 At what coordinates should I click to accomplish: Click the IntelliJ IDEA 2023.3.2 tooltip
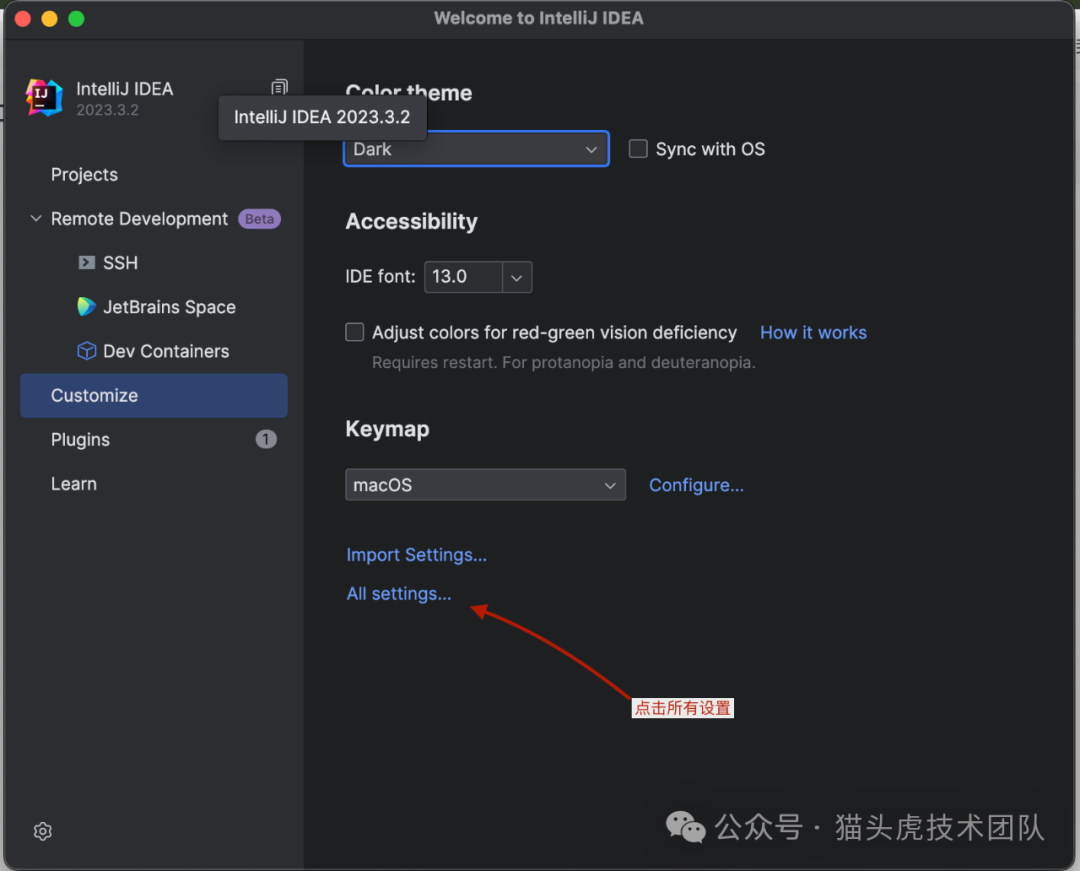pos(322,117)
